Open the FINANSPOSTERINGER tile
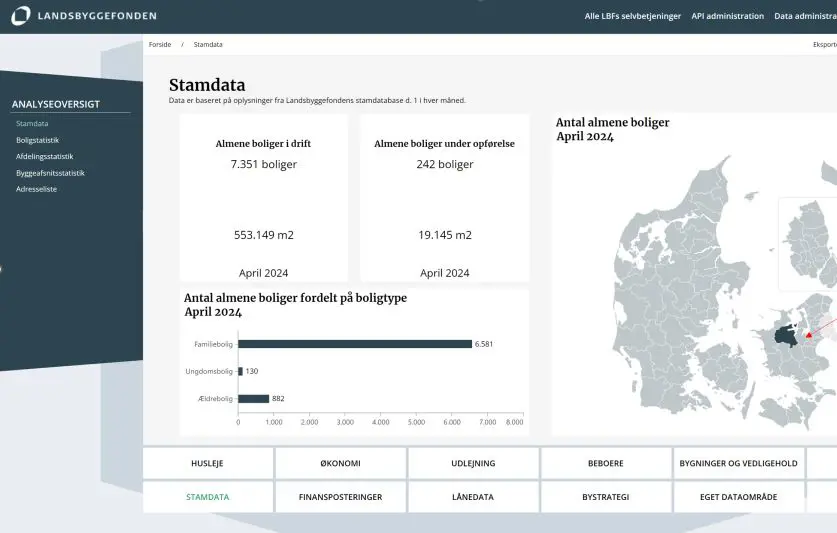 (340, 497)
